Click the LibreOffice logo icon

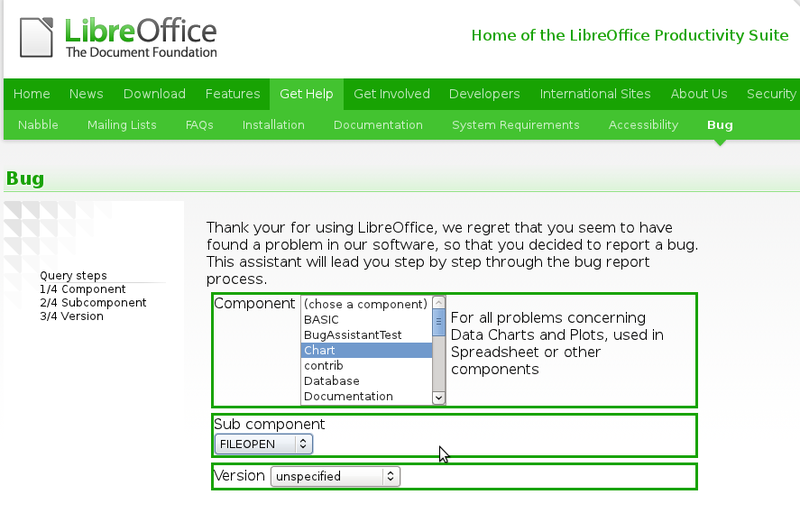pyautogui.click(x=38, y=37)
